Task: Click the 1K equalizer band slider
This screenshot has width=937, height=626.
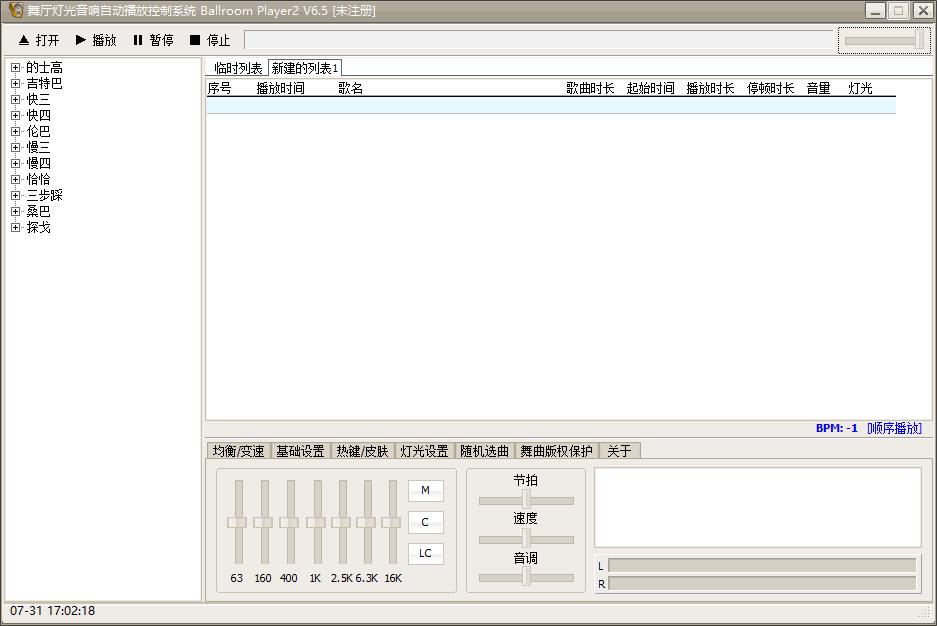Action: coord(317,522)
